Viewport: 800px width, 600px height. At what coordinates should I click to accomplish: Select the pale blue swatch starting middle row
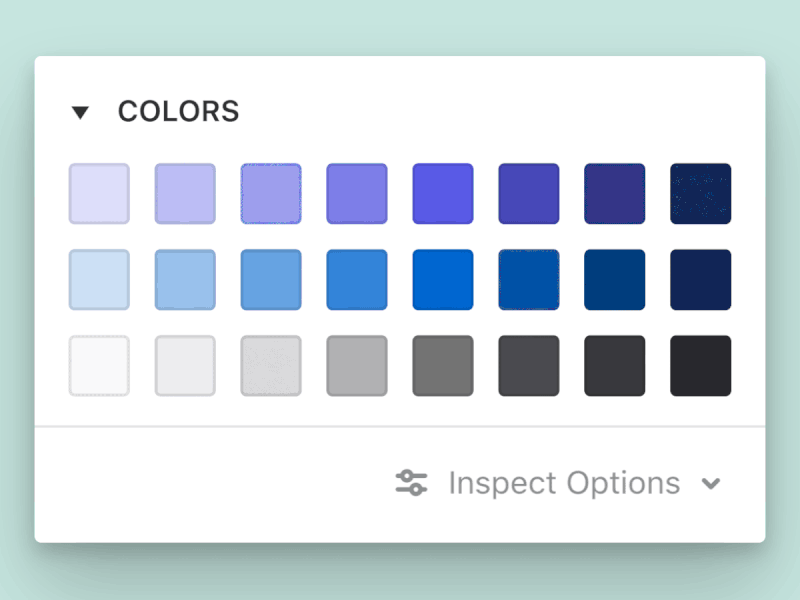point(99,279)
